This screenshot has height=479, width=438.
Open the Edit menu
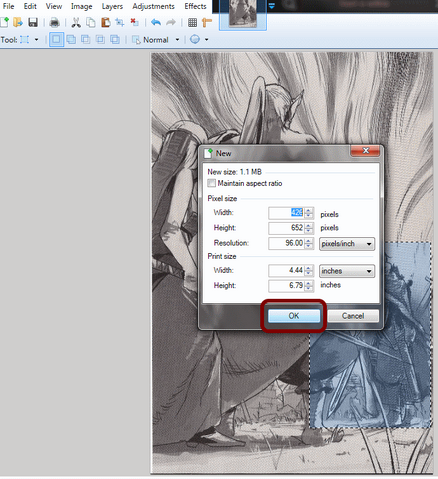coord(30,6)
